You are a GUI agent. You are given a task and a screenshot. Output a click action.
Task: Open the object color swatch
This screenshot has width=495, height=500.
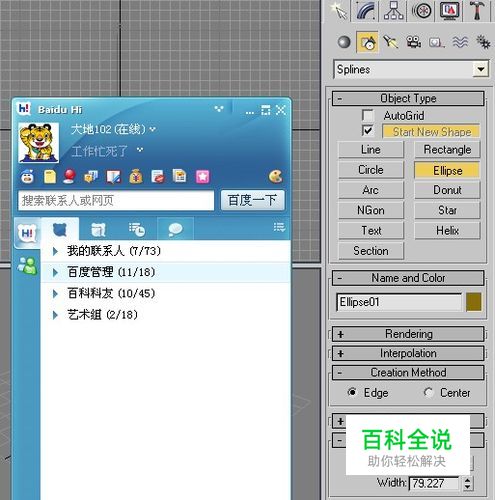click(x=474, y=302)
